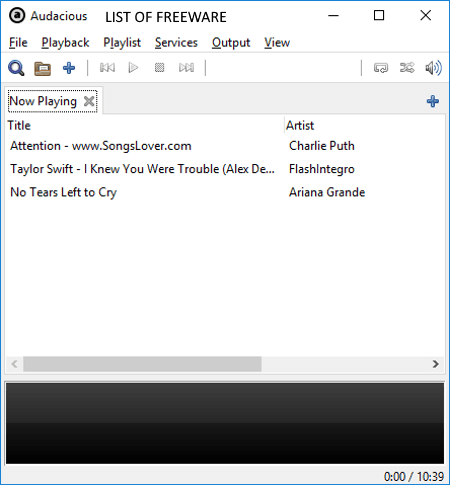This screenshot has width=450, height=485.
Task: Add a new playlist with the plus icon beside the tabs
Action: [433, 101]
